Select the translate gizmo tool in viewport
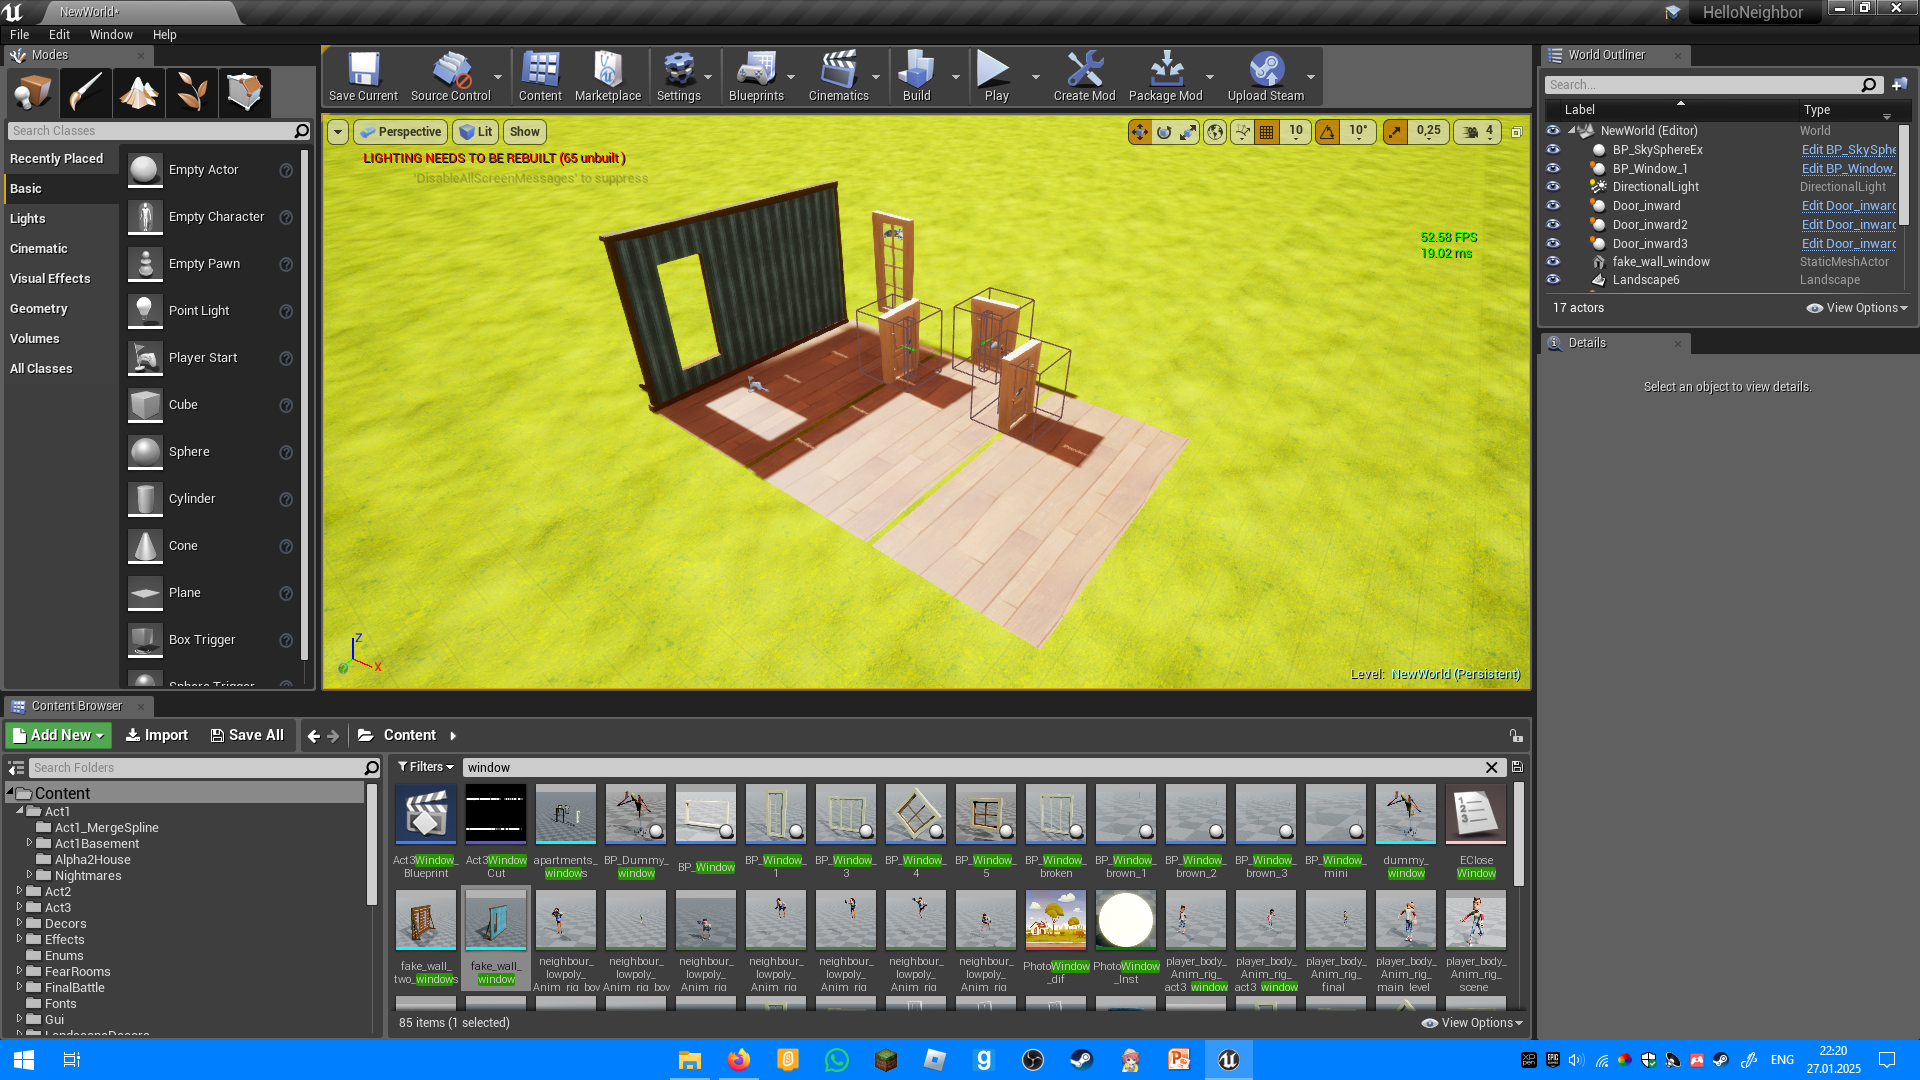Image resolution: width=1920 pixels, height=1080 pixels. coord(1140,132)
